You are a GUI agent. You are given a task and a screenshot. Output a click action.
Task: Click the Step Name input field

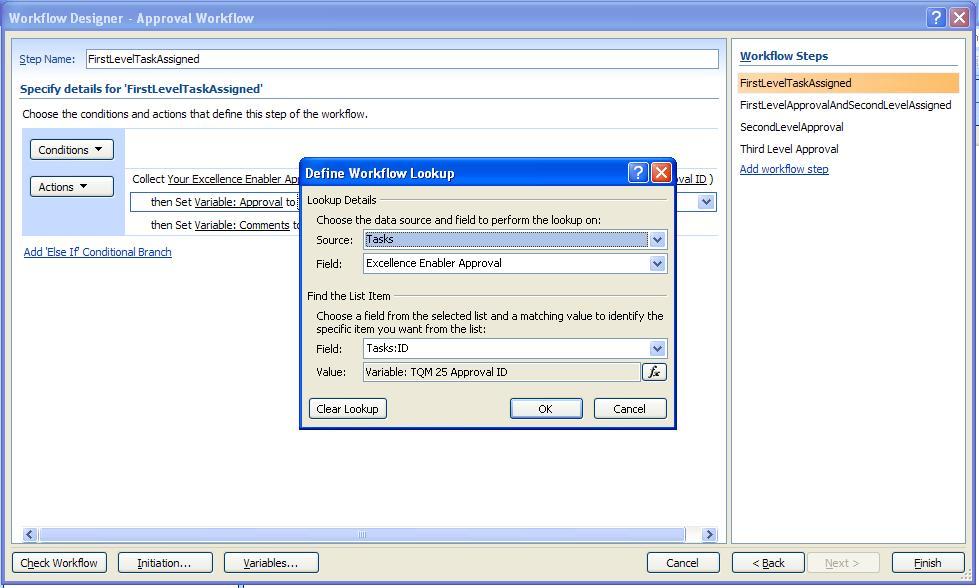(402, 59)
